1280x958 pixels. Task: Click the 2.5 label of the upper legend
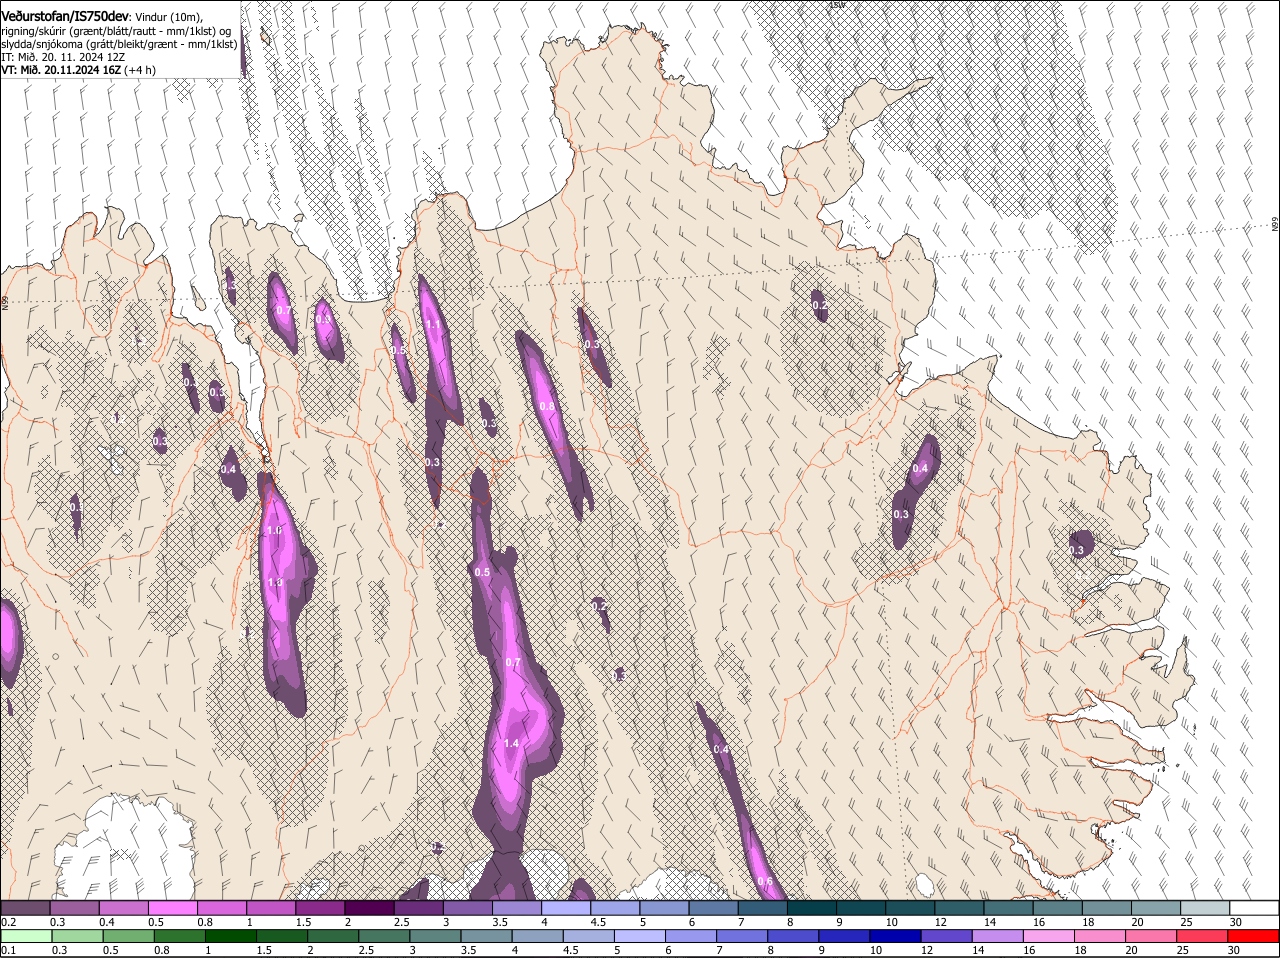(x=401, y=922)
